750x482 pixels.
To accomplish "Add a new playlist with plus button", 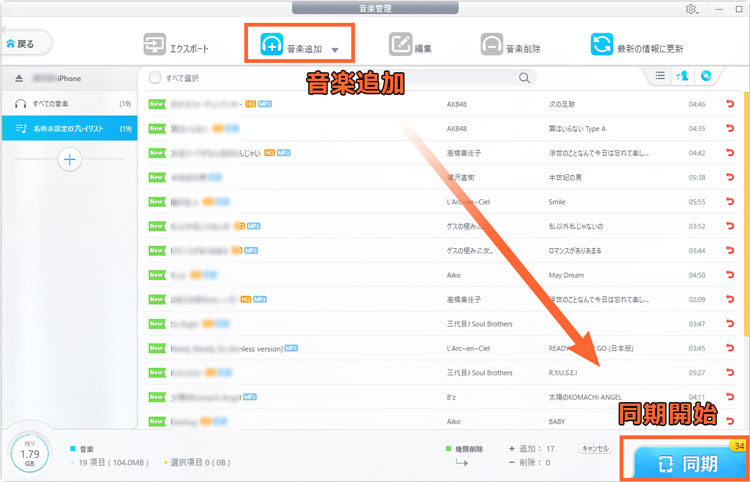I will pos(69,158).
